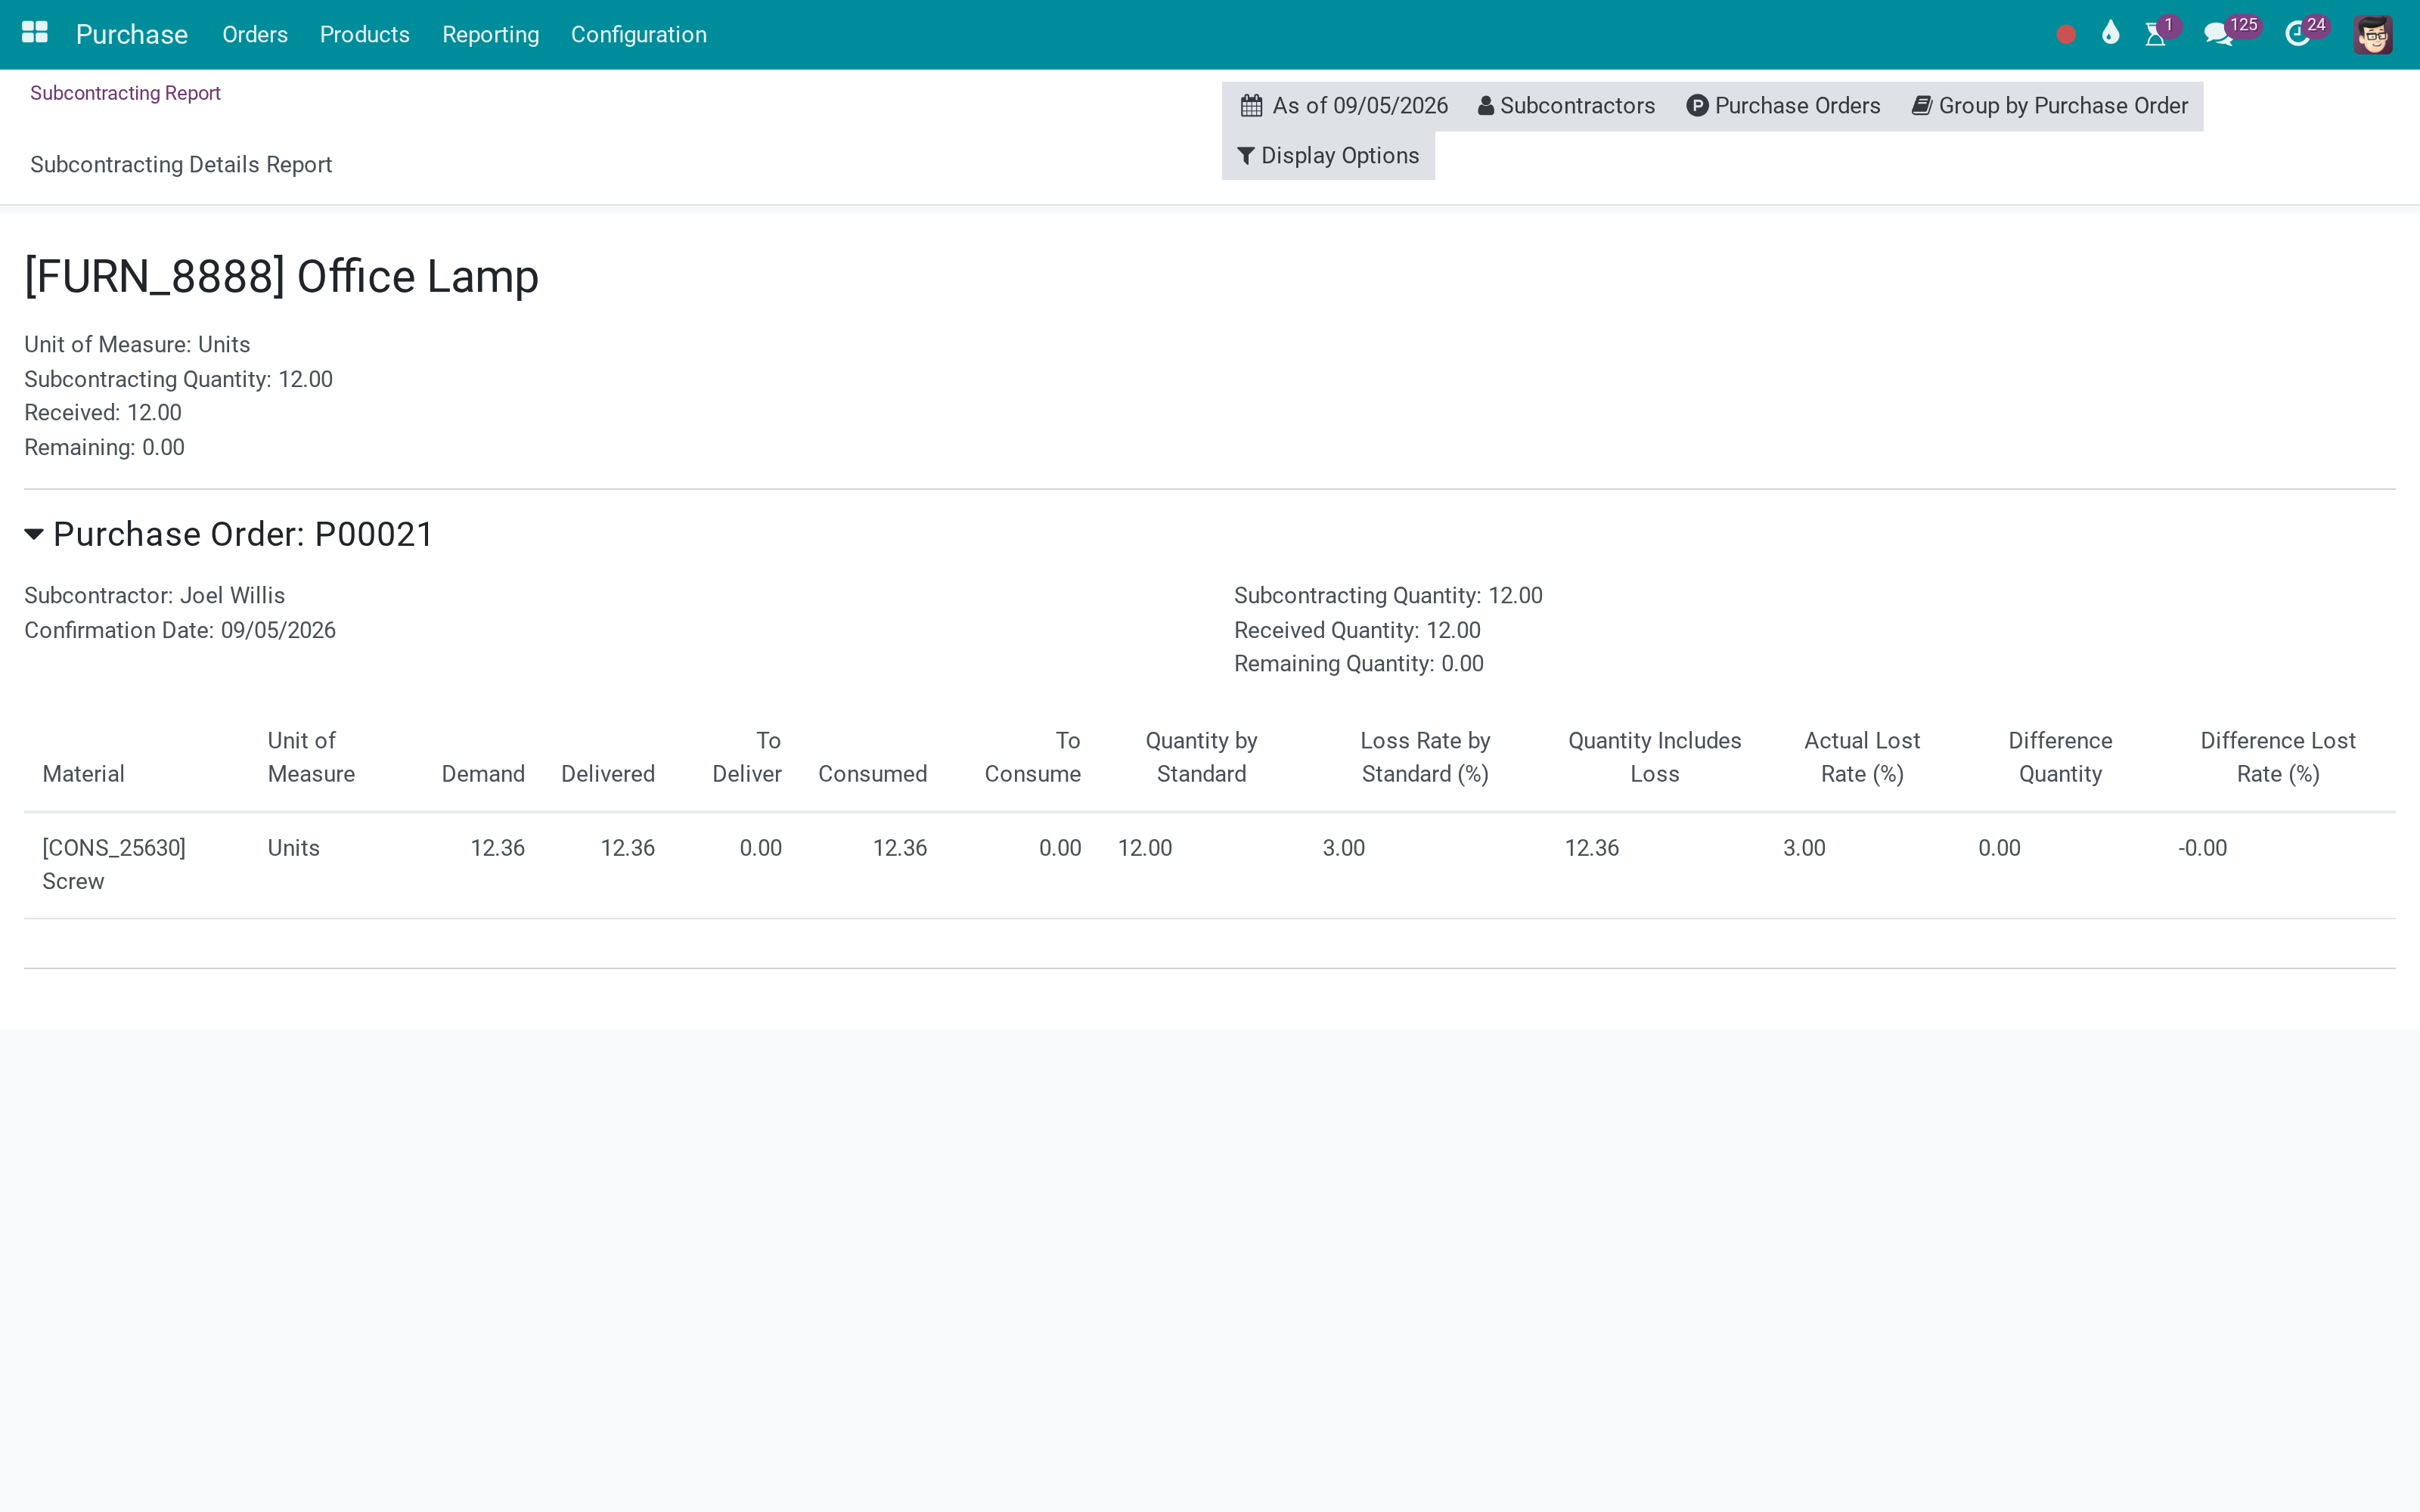Click the Material column header
This screenshot has width=2420, height=1512.
pos(83,774)
